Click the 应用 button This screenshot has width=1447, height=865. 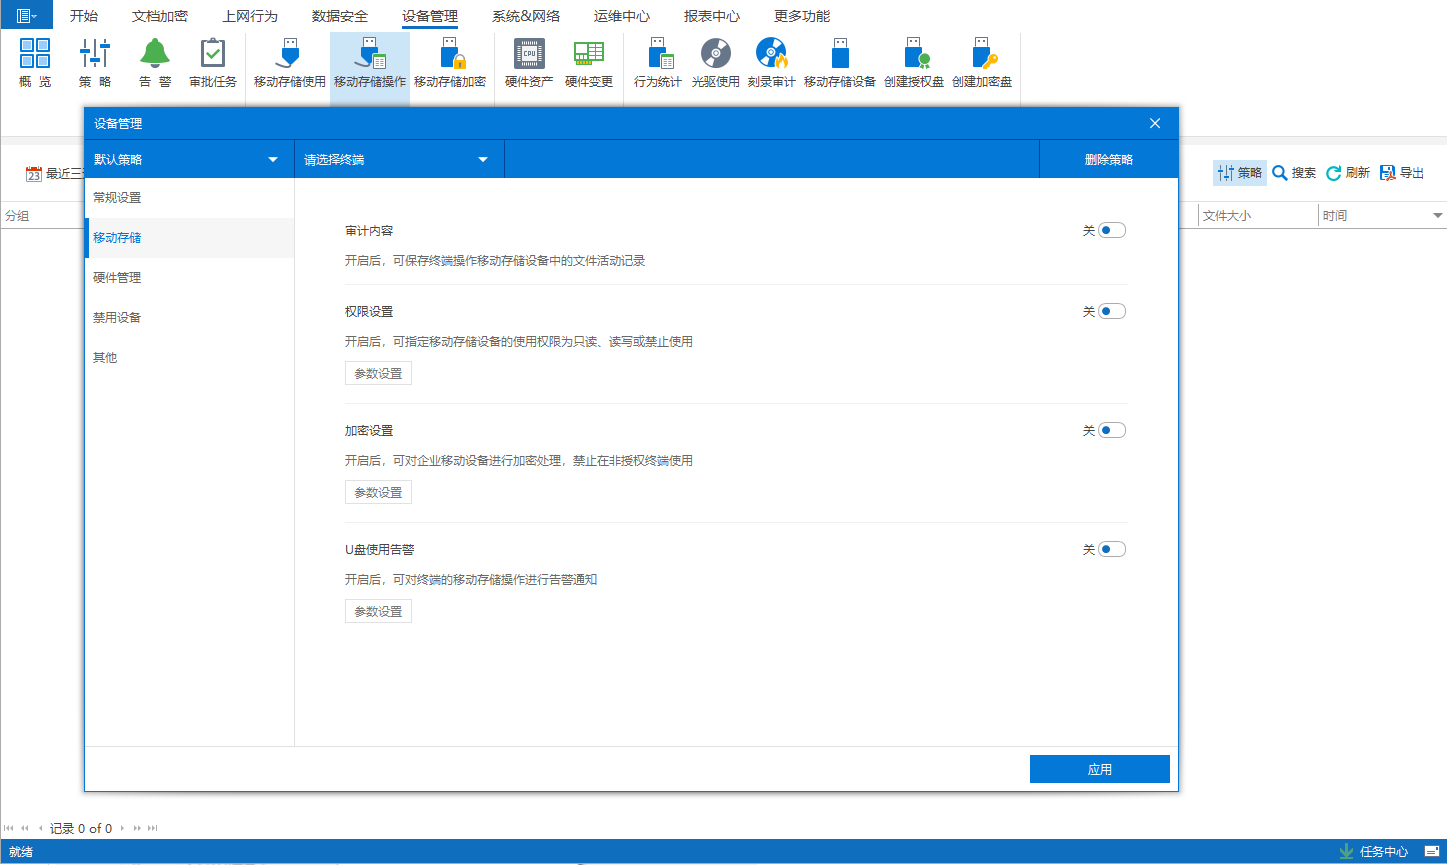[1099, 769]
